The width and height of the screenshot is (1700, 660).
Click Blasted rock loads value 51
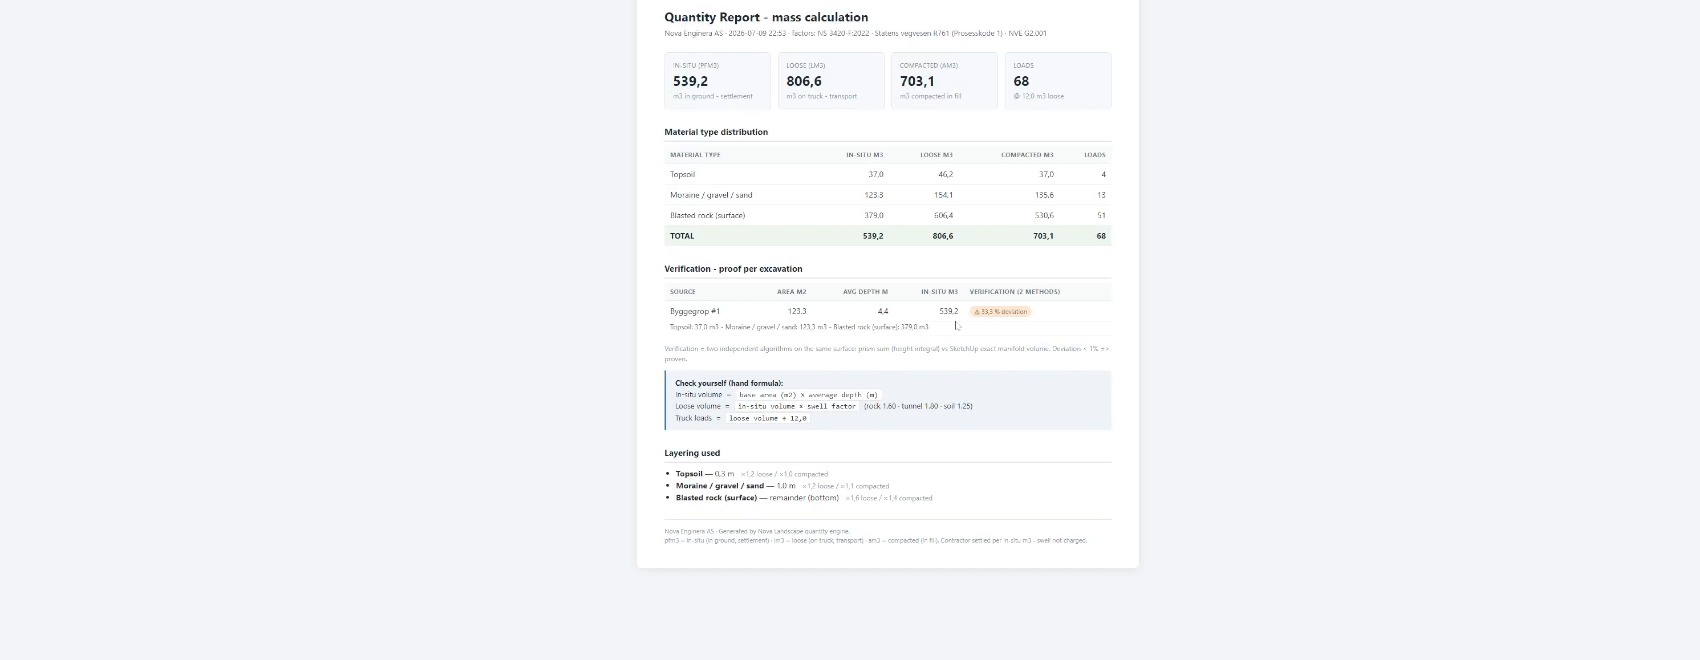[x=1101, y=215]
